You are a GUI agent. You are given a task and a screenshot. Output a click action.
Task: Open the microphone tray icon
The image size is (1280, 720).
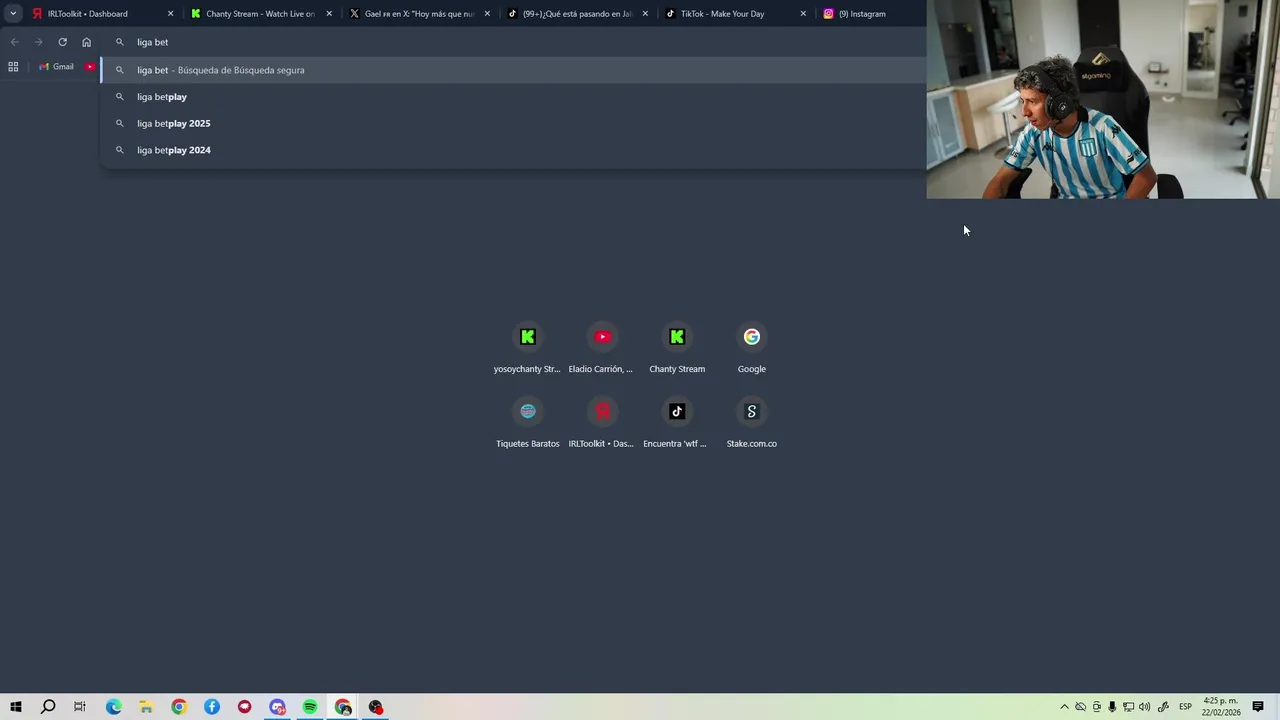point(1112,707)
